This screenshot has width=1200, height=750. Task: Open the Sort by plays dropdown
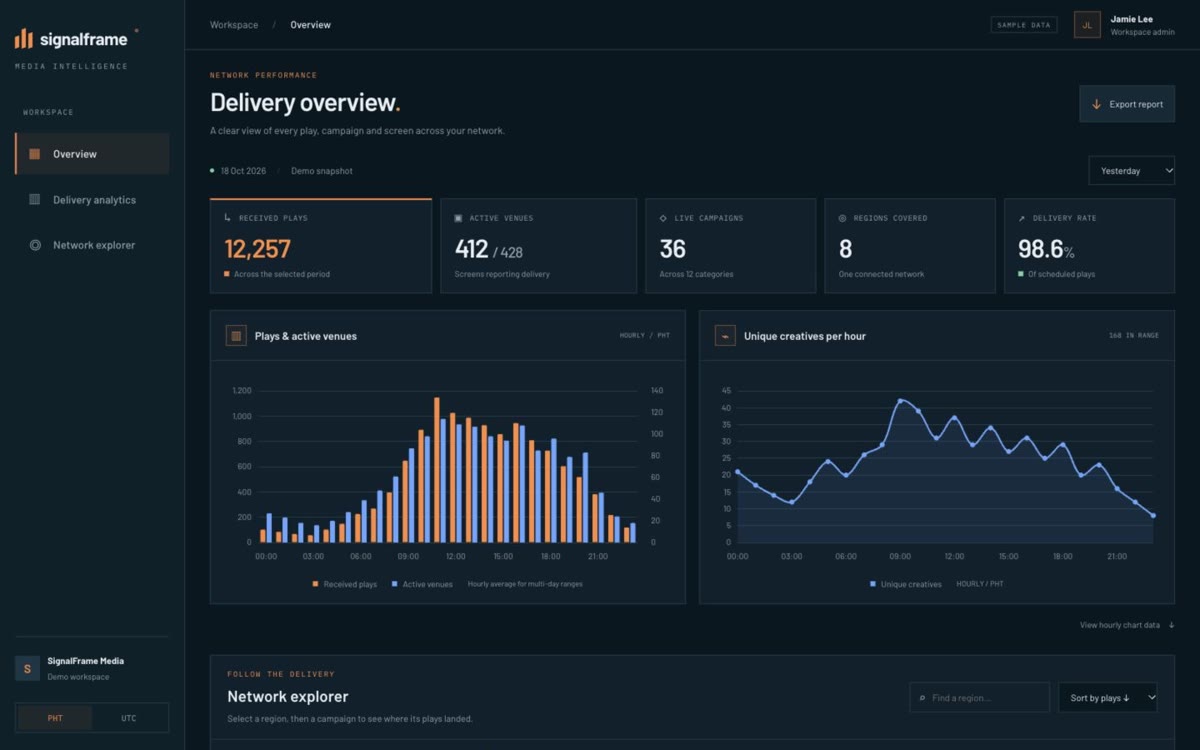coord(1107,698)
